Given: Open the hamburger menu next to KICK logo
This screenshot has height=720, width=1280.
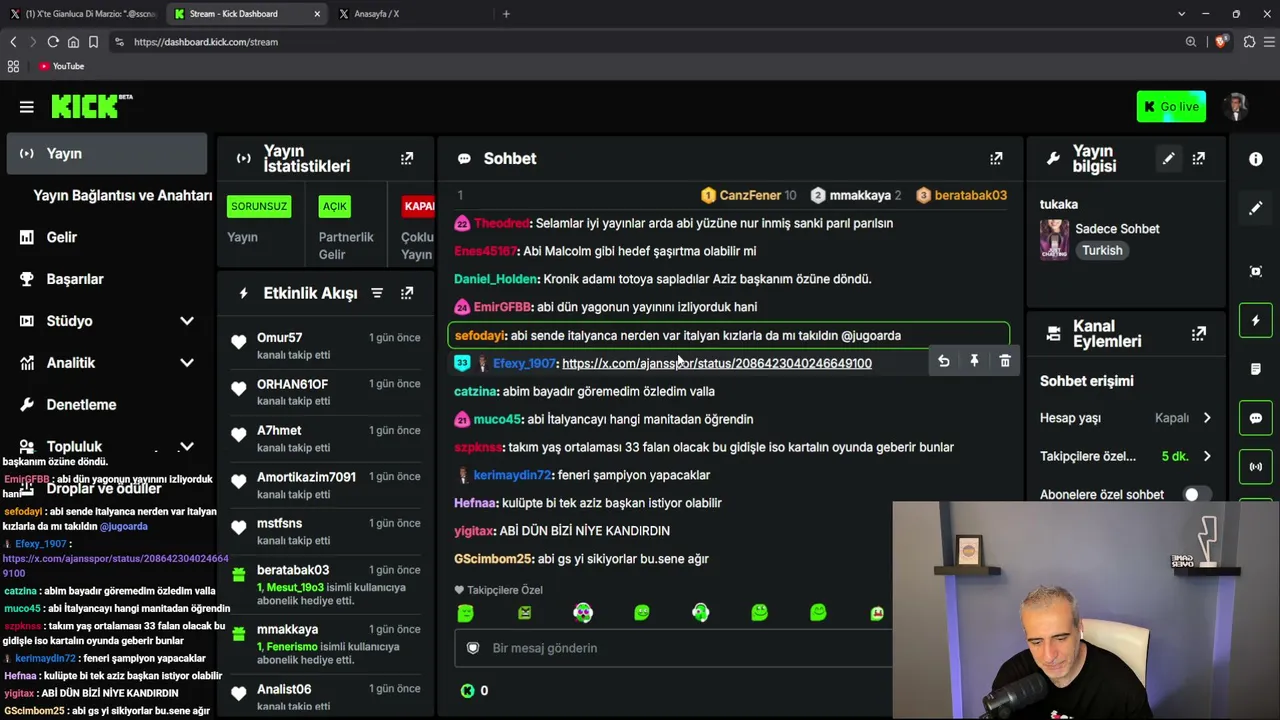Looking at the screenshot, I should (27, 107).
